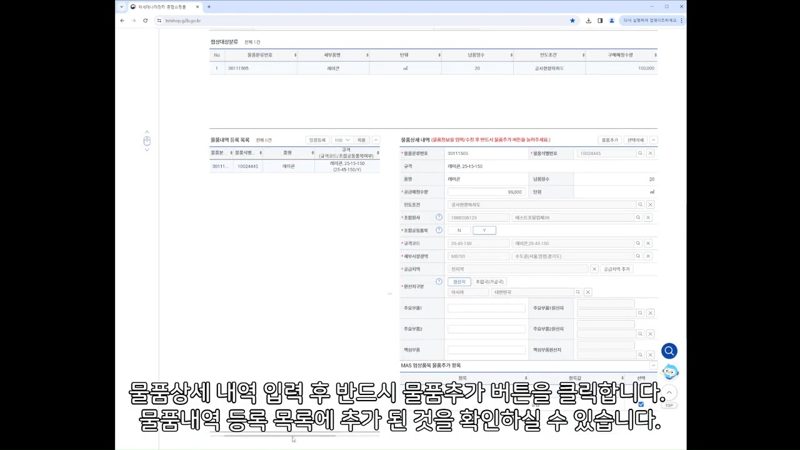Collapse the 물품내역 등록 목록 panel
The image size is (800, 450).
376,140
